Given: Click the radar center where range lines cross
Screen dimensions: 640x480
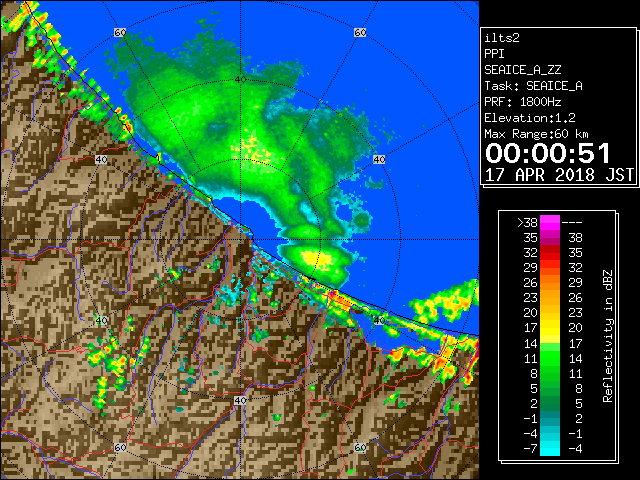Looking at the screenshot, I should coord(240,240).
